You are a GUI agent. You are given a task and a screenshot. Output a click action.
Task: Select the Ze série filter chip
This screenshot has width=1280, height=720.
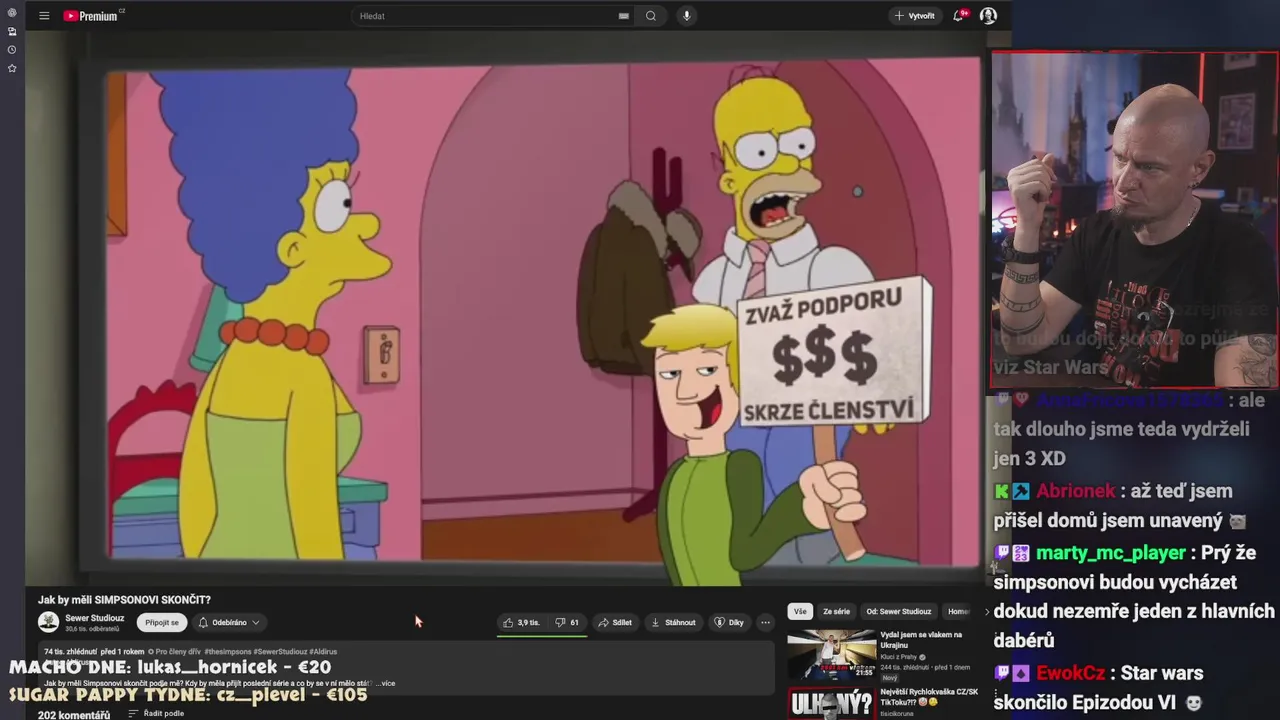pos(836,611)
